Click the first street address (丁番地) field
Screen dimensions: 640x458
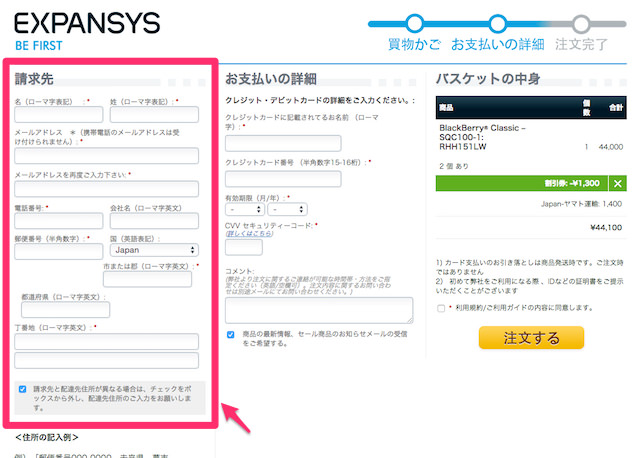pos(107,341)
